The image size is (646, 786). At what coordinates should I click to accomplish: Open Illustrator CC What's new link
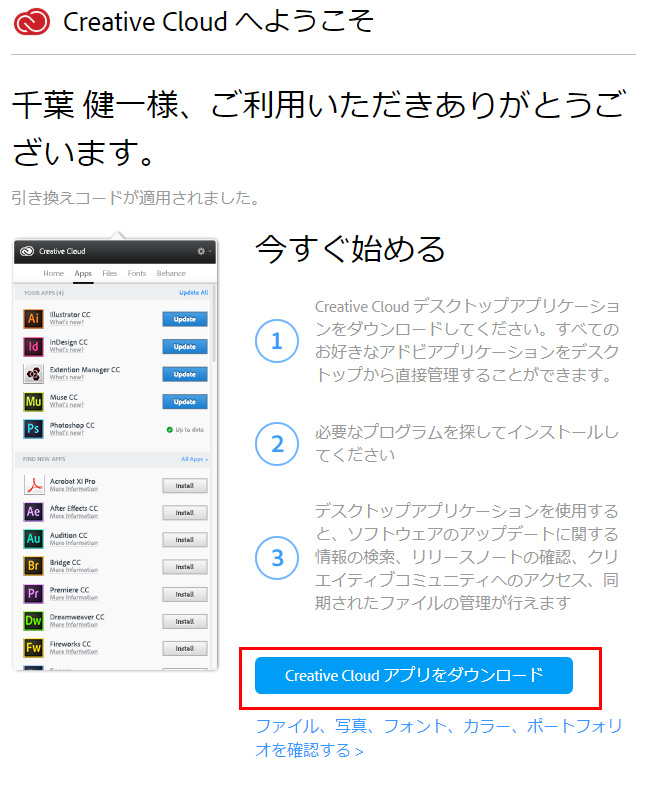pyautogui.click(x=67, y=322)
